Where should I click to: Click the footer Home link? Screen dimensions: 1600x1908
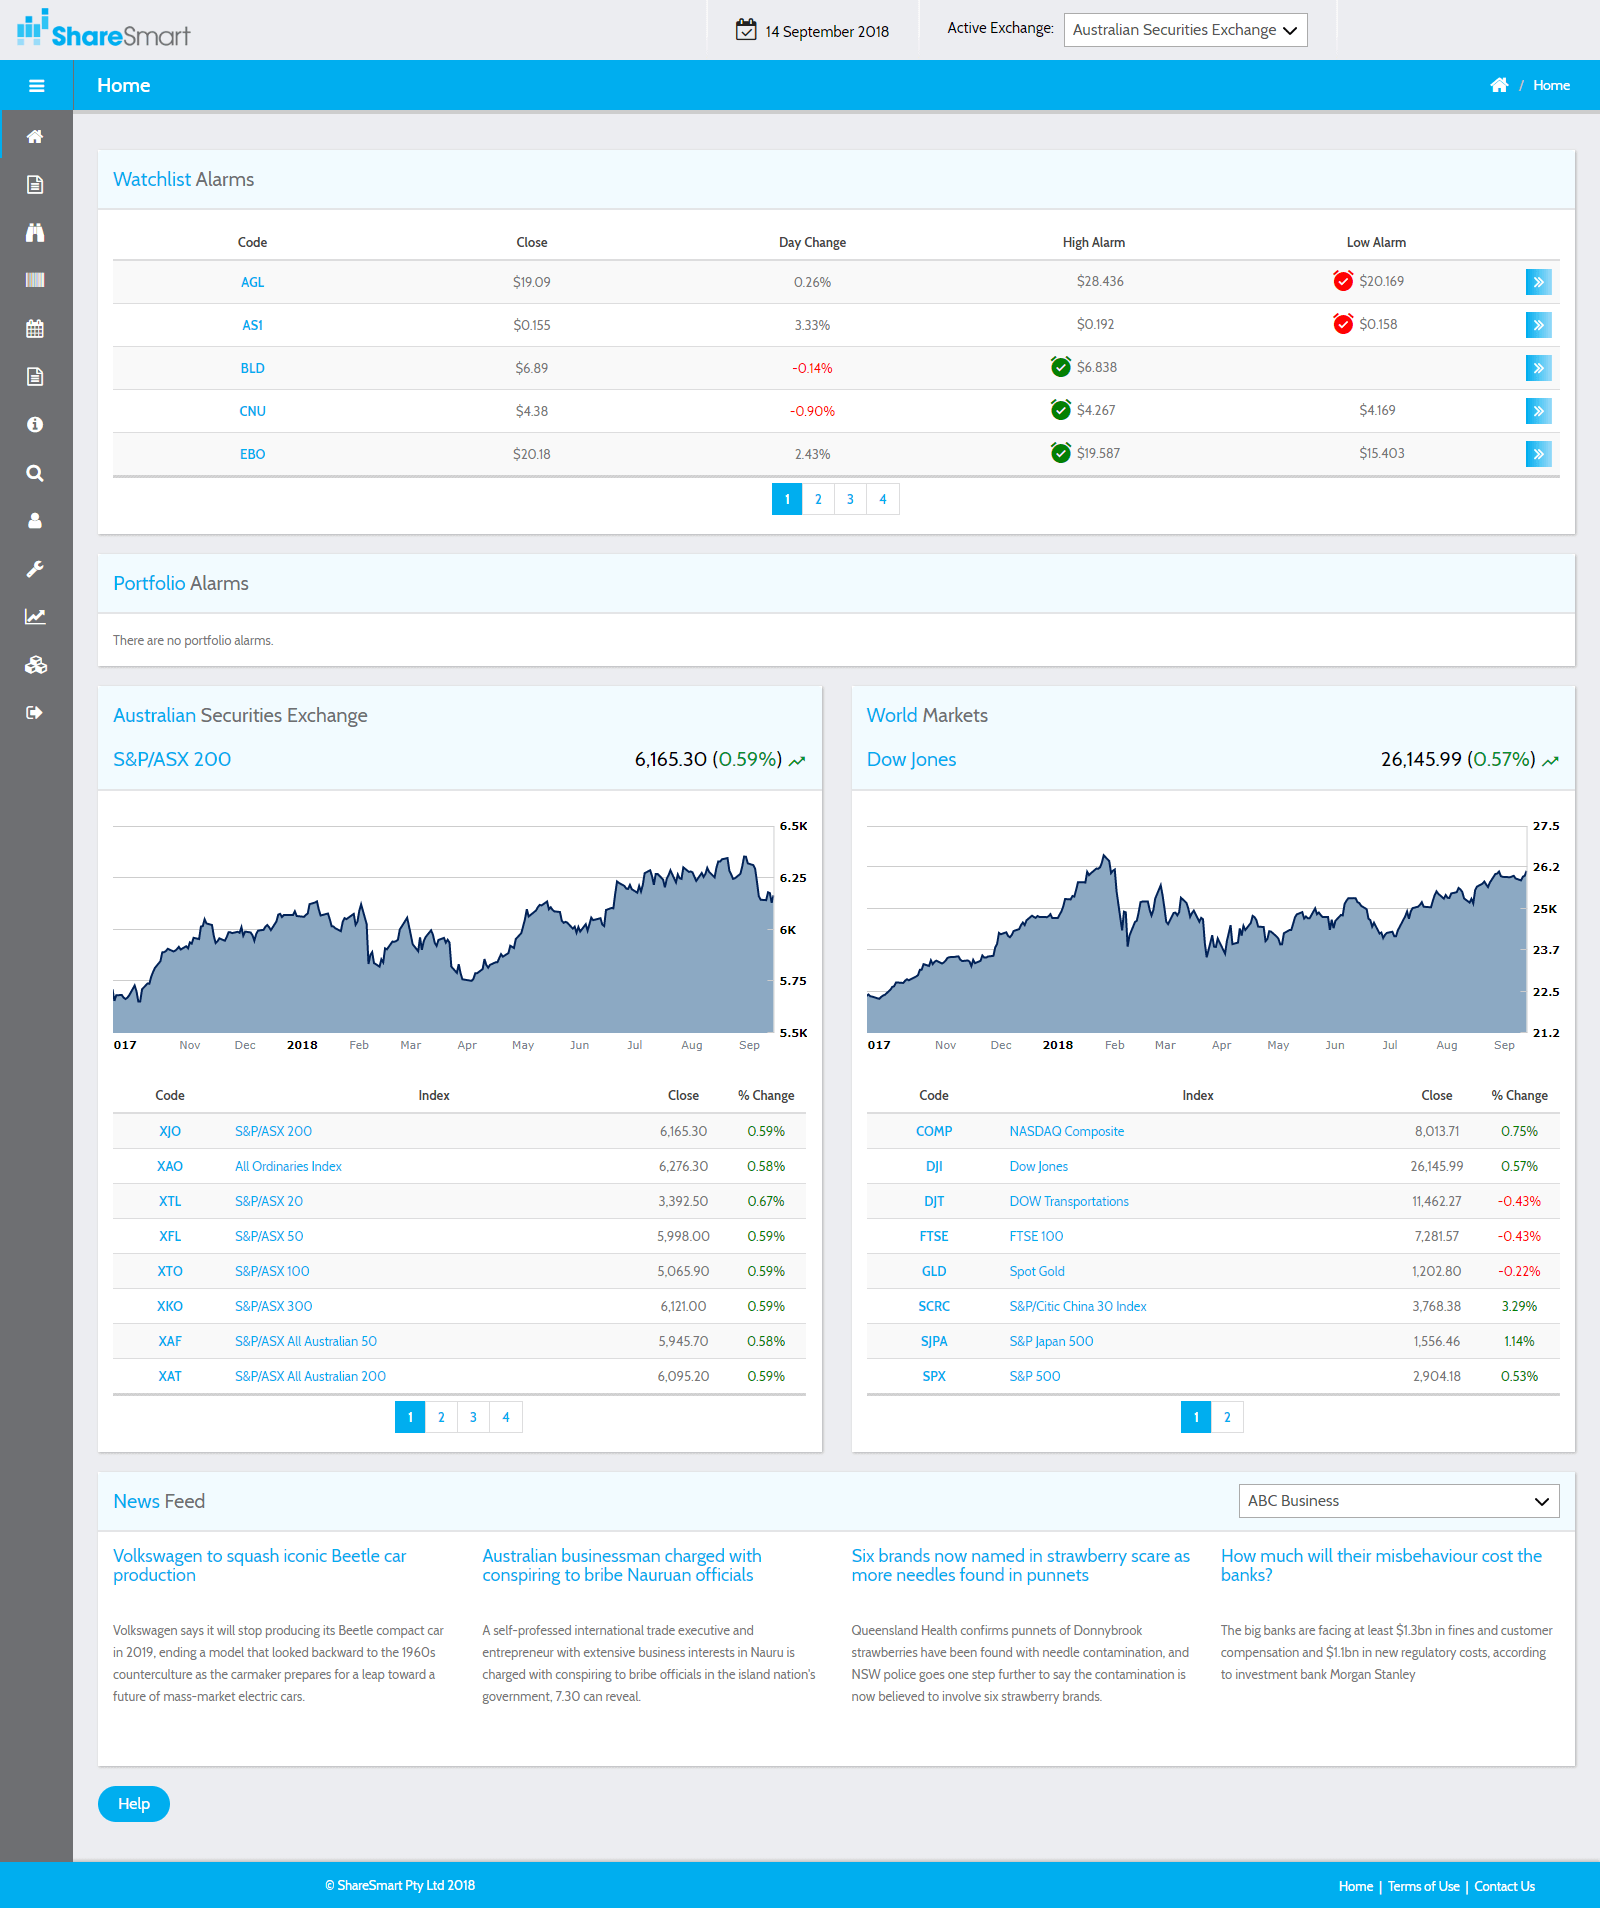coord(1355,1886)
